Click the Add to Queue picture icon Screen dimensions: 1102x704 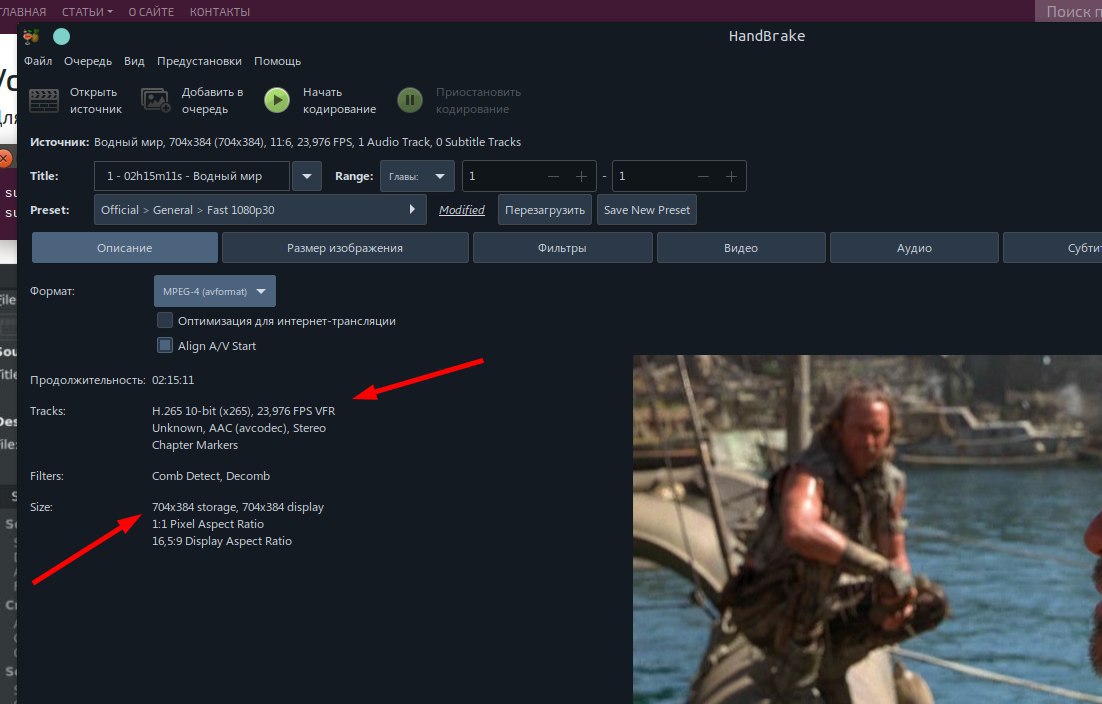click(x=155, y=100)
